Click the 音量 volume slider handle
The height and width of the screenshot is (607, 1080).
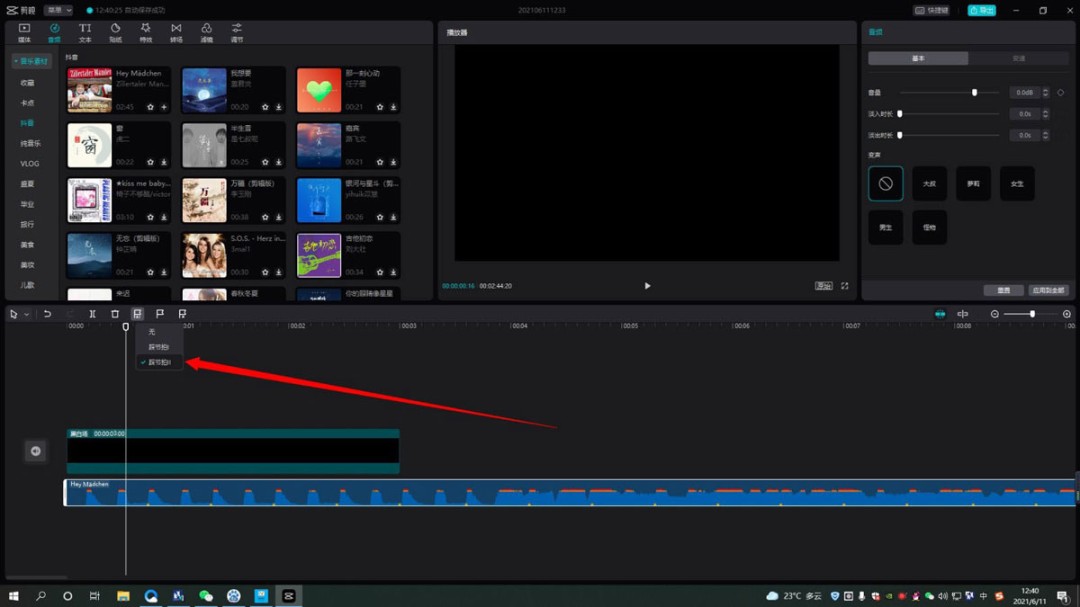tap(974, 93)
